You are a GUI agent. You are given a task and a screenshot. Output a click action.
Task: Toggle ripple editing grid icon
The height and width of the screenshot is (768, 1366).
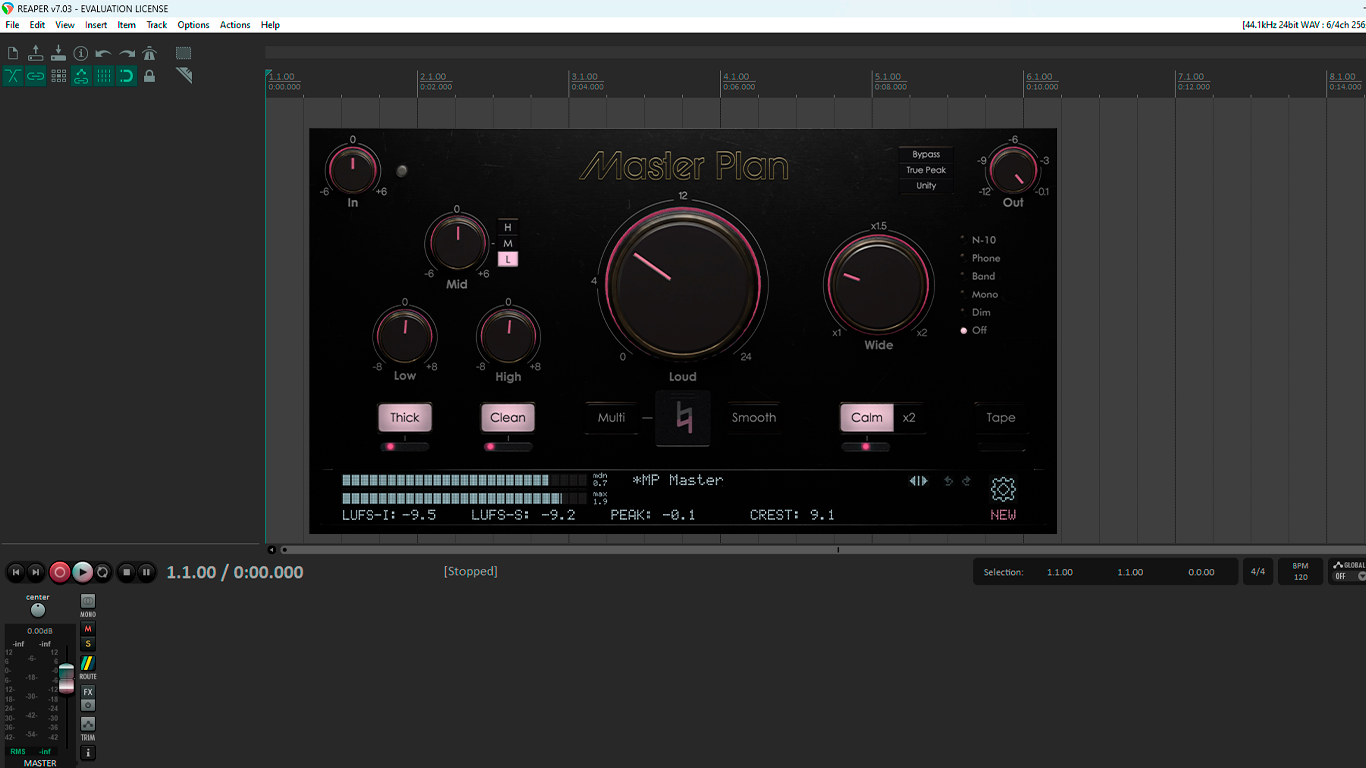[58, 76]
